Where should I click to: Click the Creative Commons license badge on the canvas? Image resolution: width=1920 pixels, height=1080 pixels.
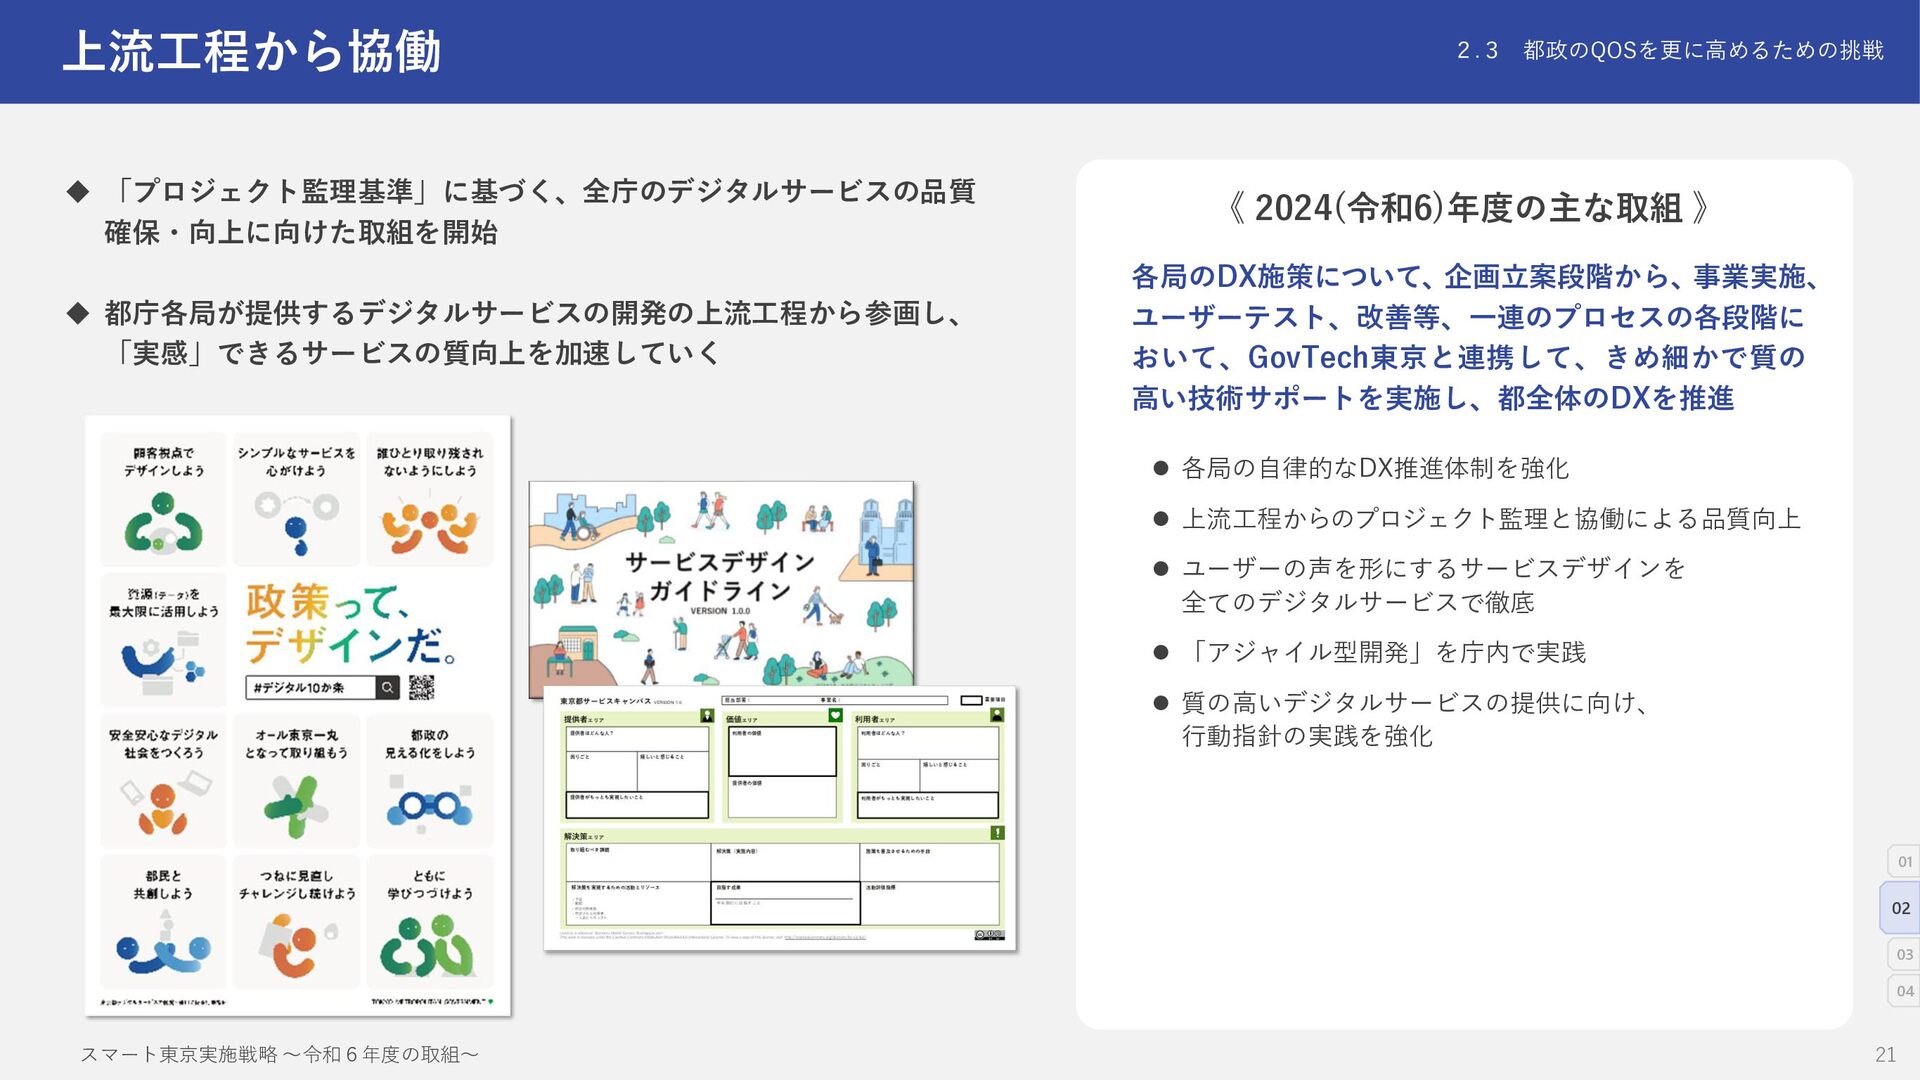point(988,934)
